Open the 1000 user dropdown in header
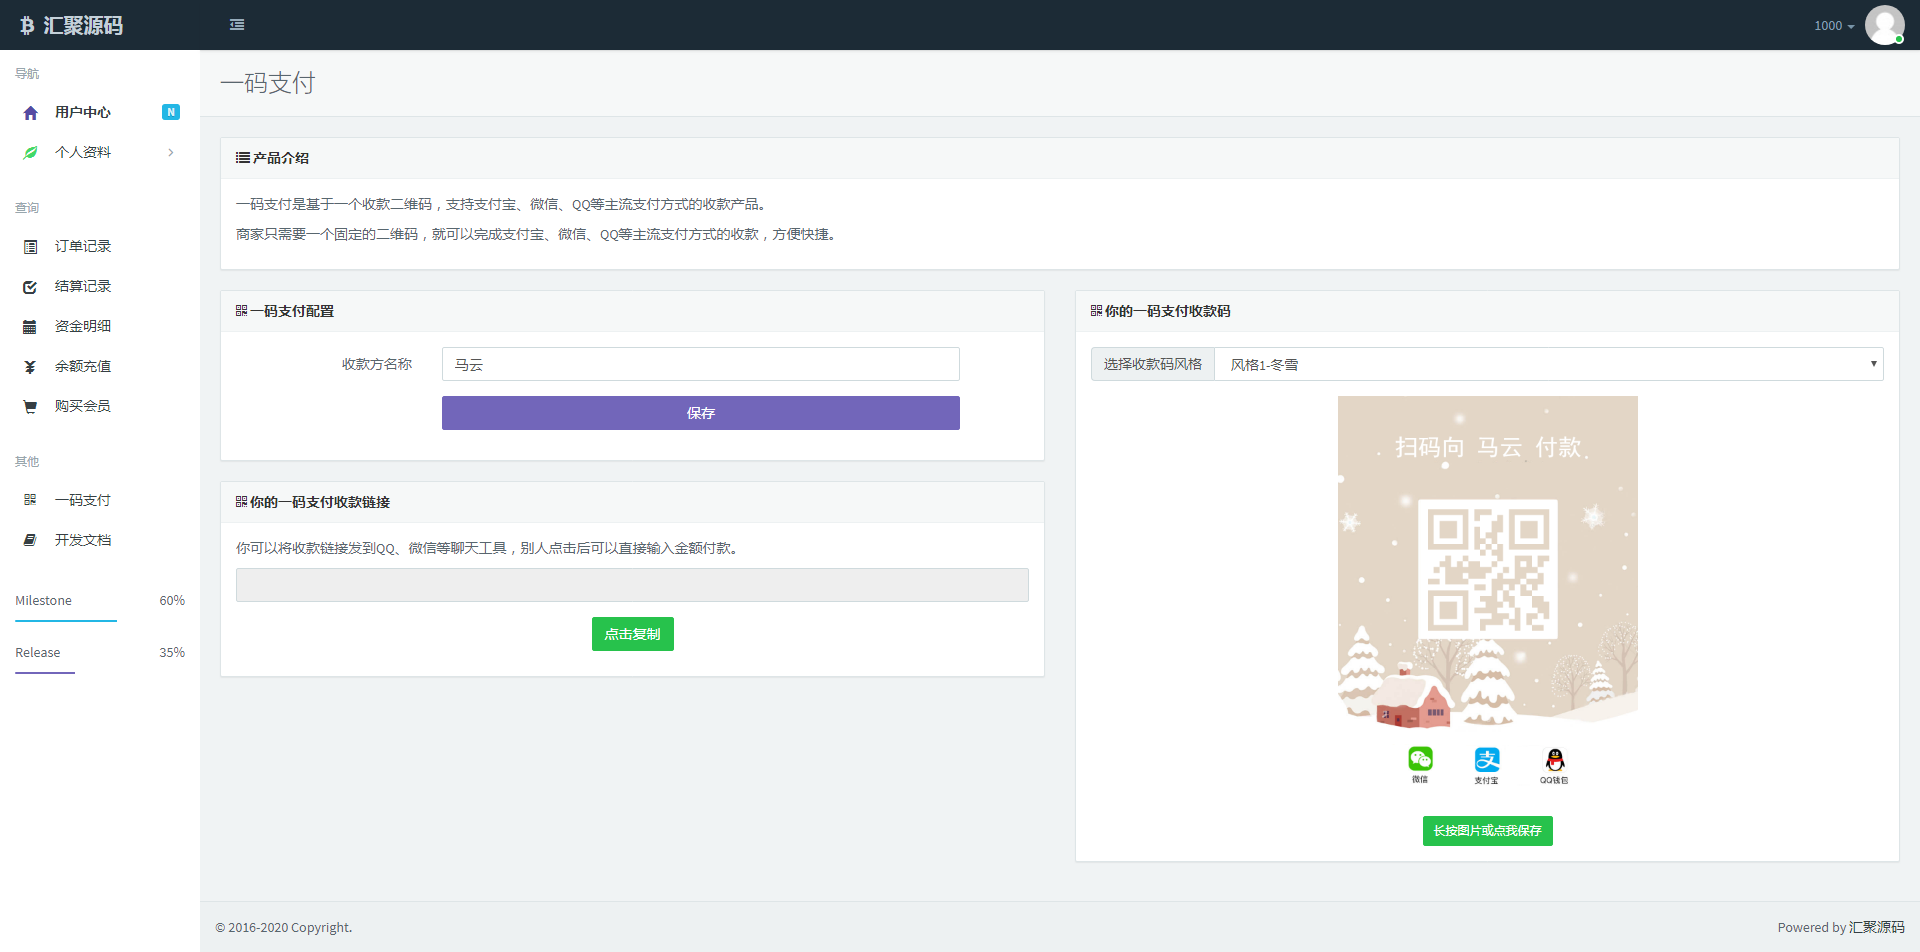 pyautogui.click(x=1833, y=26)
